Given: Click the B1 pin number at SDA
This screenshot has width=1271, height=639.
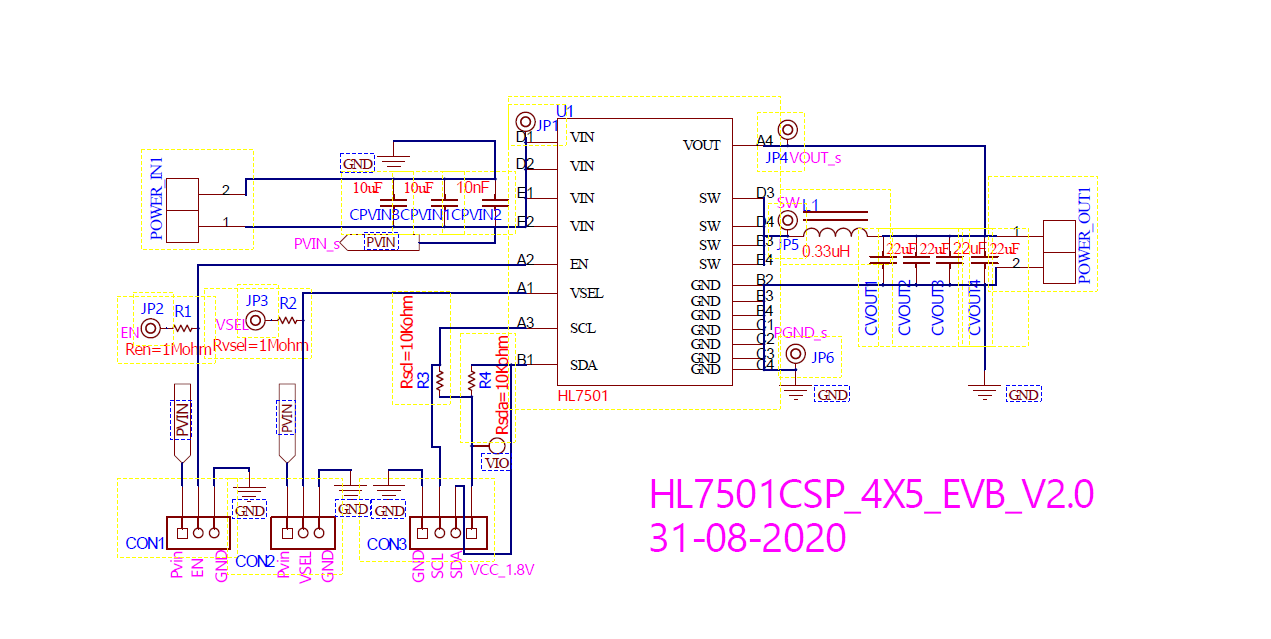Looking at the screenshot, I should pos(525,360).
